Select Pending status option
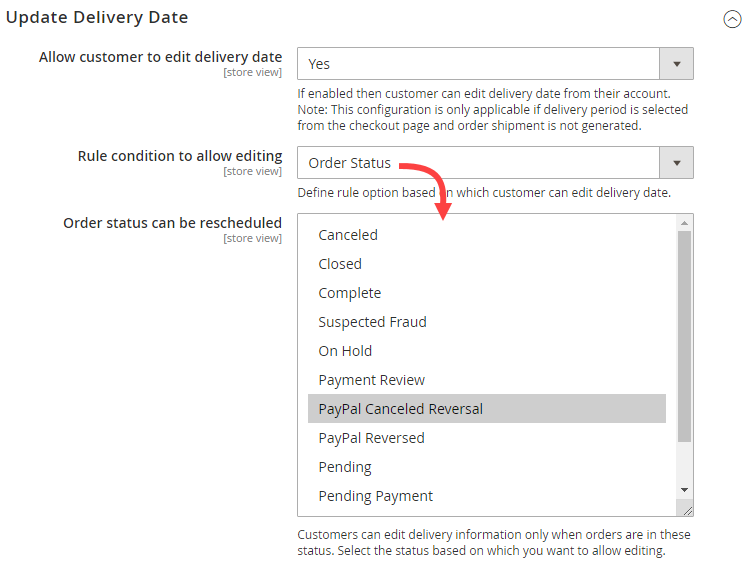Screen dimensions: 747x563 click(345, 467)
